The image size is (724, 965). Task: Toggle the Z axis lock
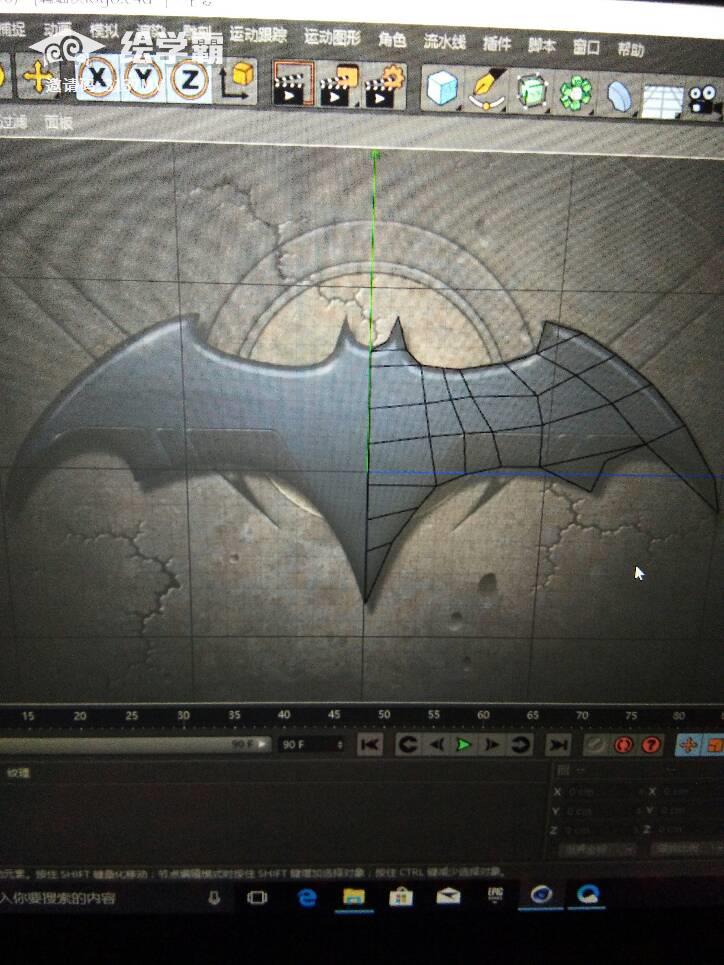point(190,81)
